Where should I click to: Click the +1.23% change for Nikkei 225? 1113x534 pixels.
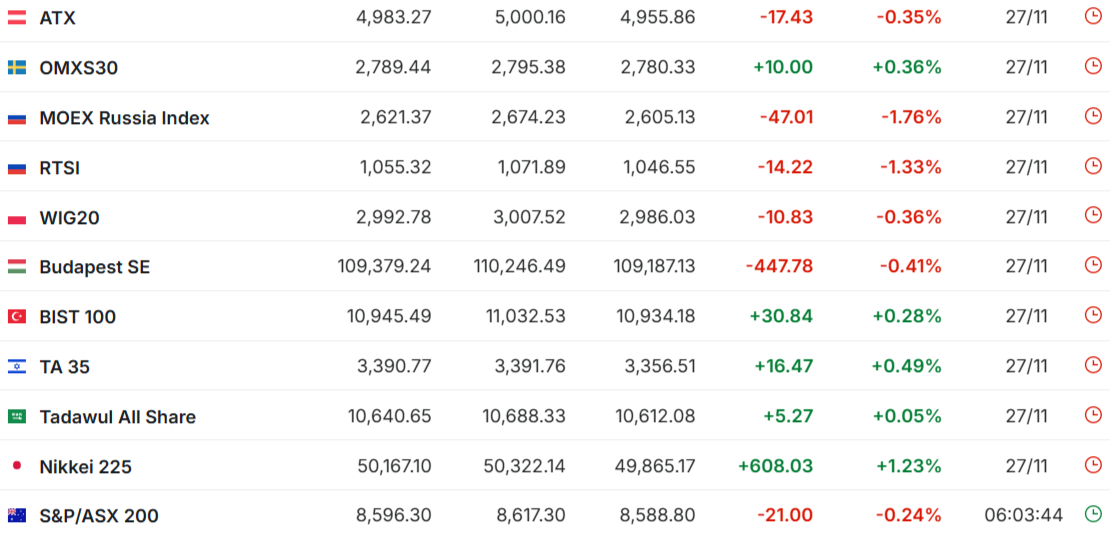click(x=906, y=466)
